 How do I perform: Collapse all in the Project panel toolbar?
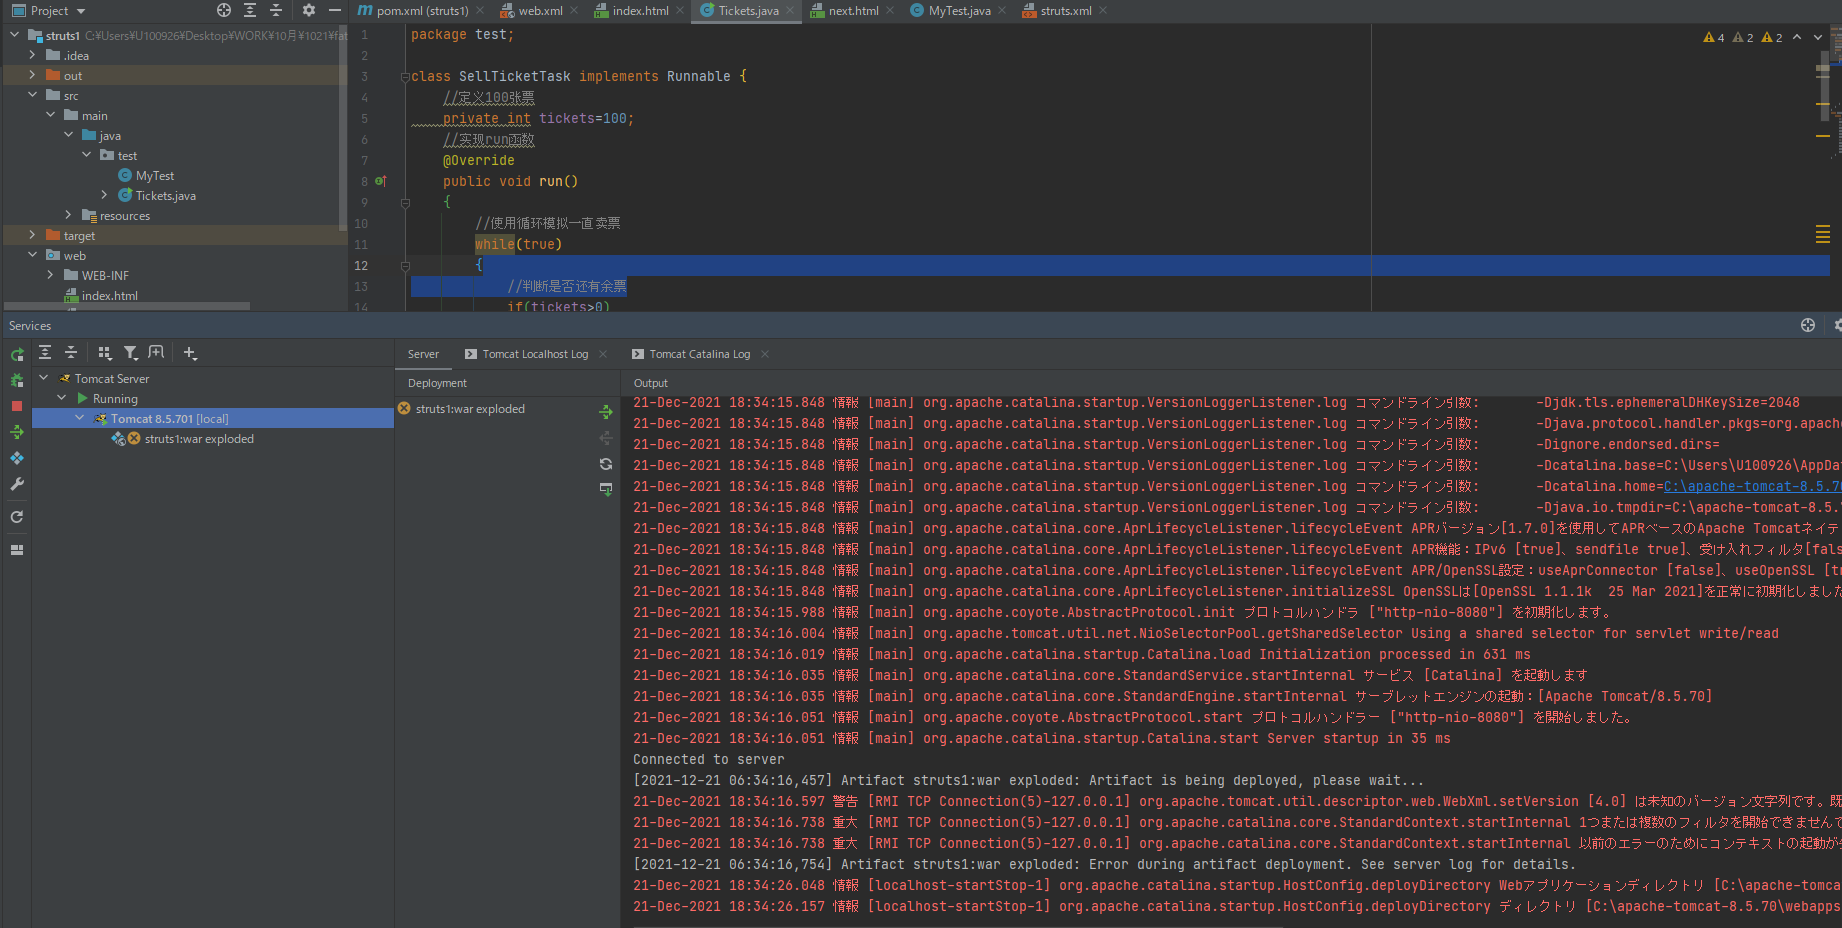pyautogui.click(x=276, y=10)
